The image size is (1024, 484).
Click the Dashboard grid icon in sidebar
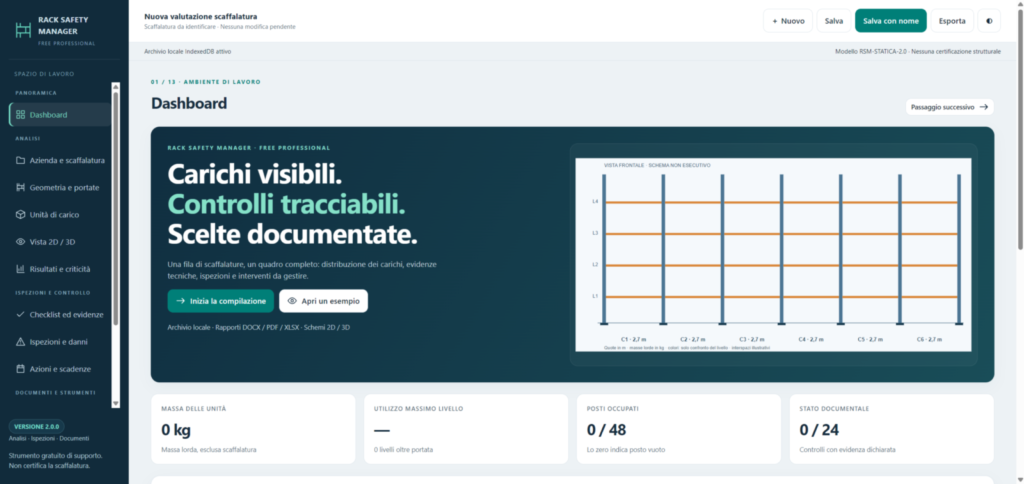pos(20,115)
